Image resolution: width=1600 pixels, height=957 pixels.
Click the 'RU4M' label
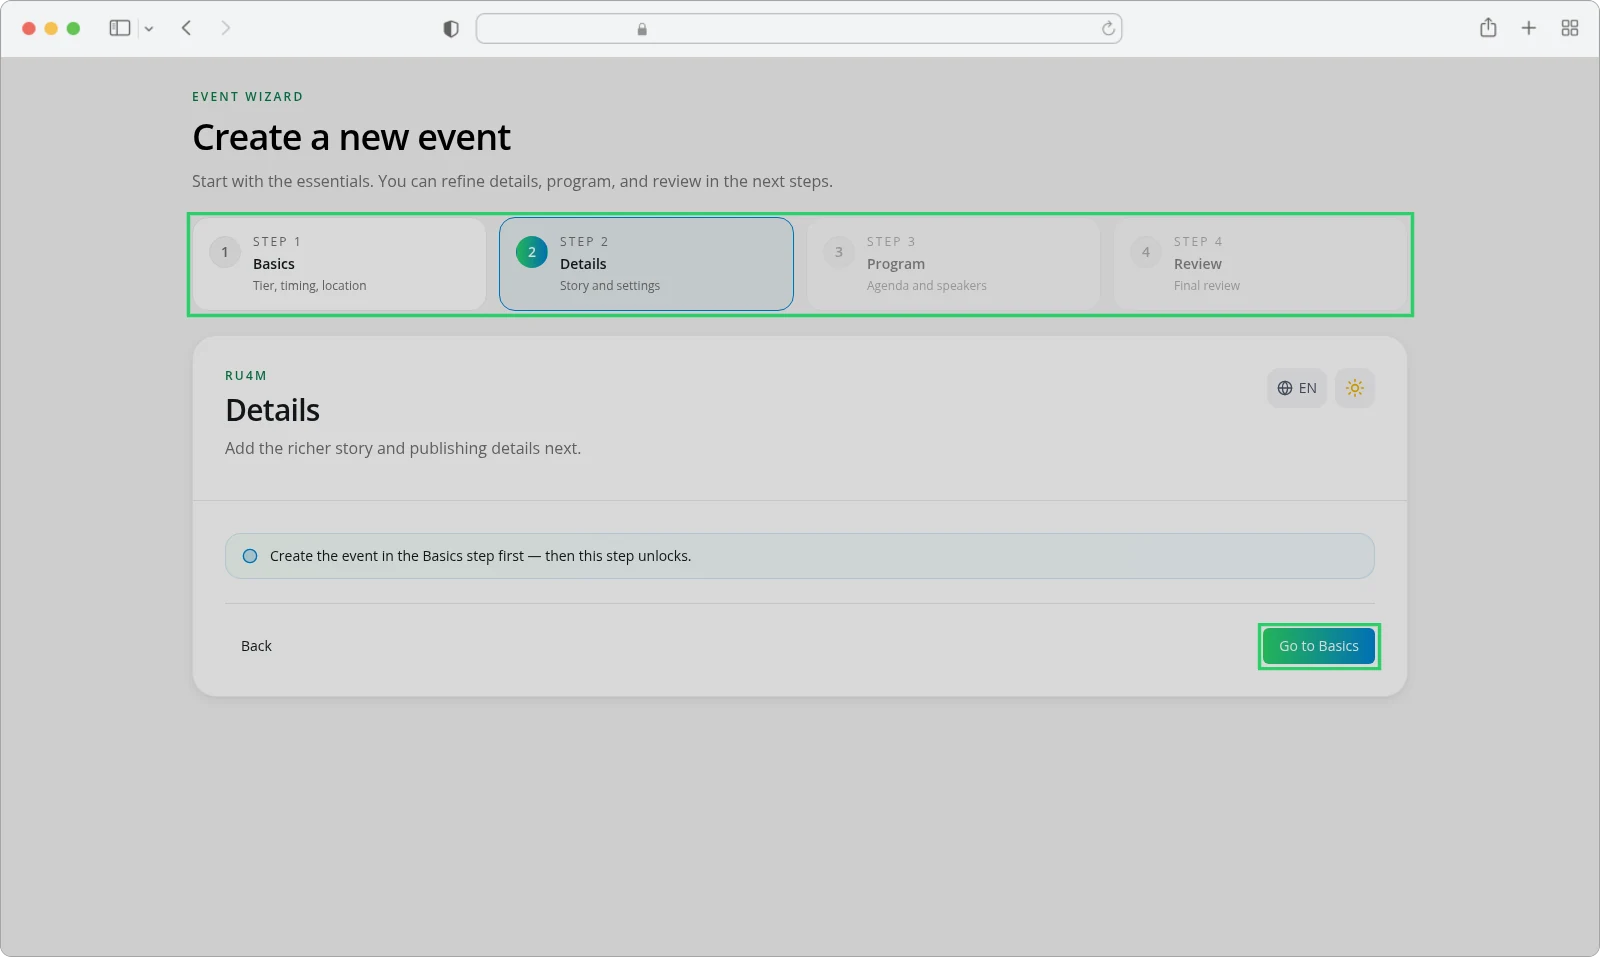[x=246, y=376]
